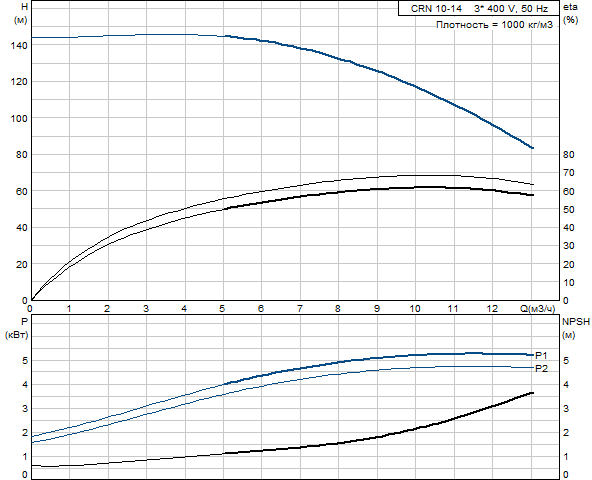Click the Q(м3/ч) axis label
Screen dimensions: 592x480
pos(538,309)
